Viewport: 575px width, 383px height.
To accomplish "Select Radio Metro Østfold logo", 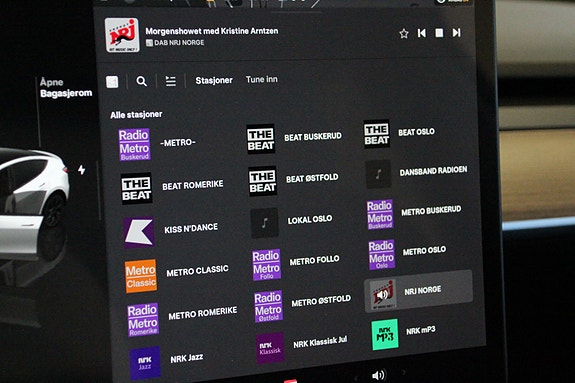I will point(268,307).
